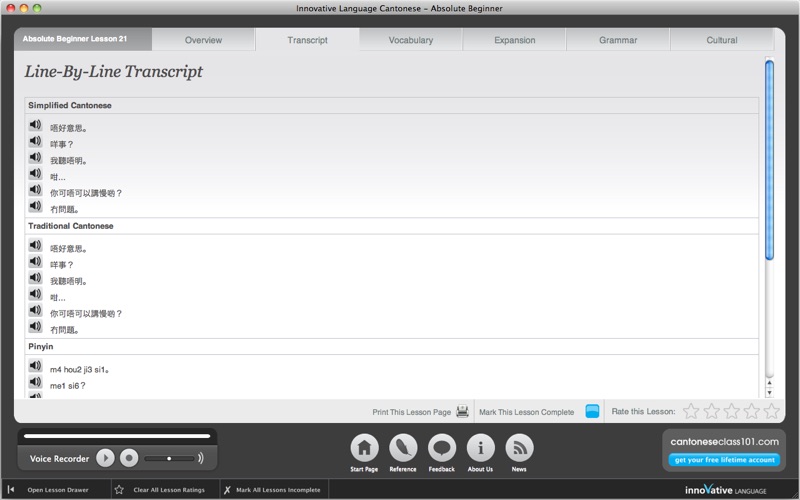Play audio for 'me1 si6' Pinyin line
800x500 pixels.
coord(35,382)
